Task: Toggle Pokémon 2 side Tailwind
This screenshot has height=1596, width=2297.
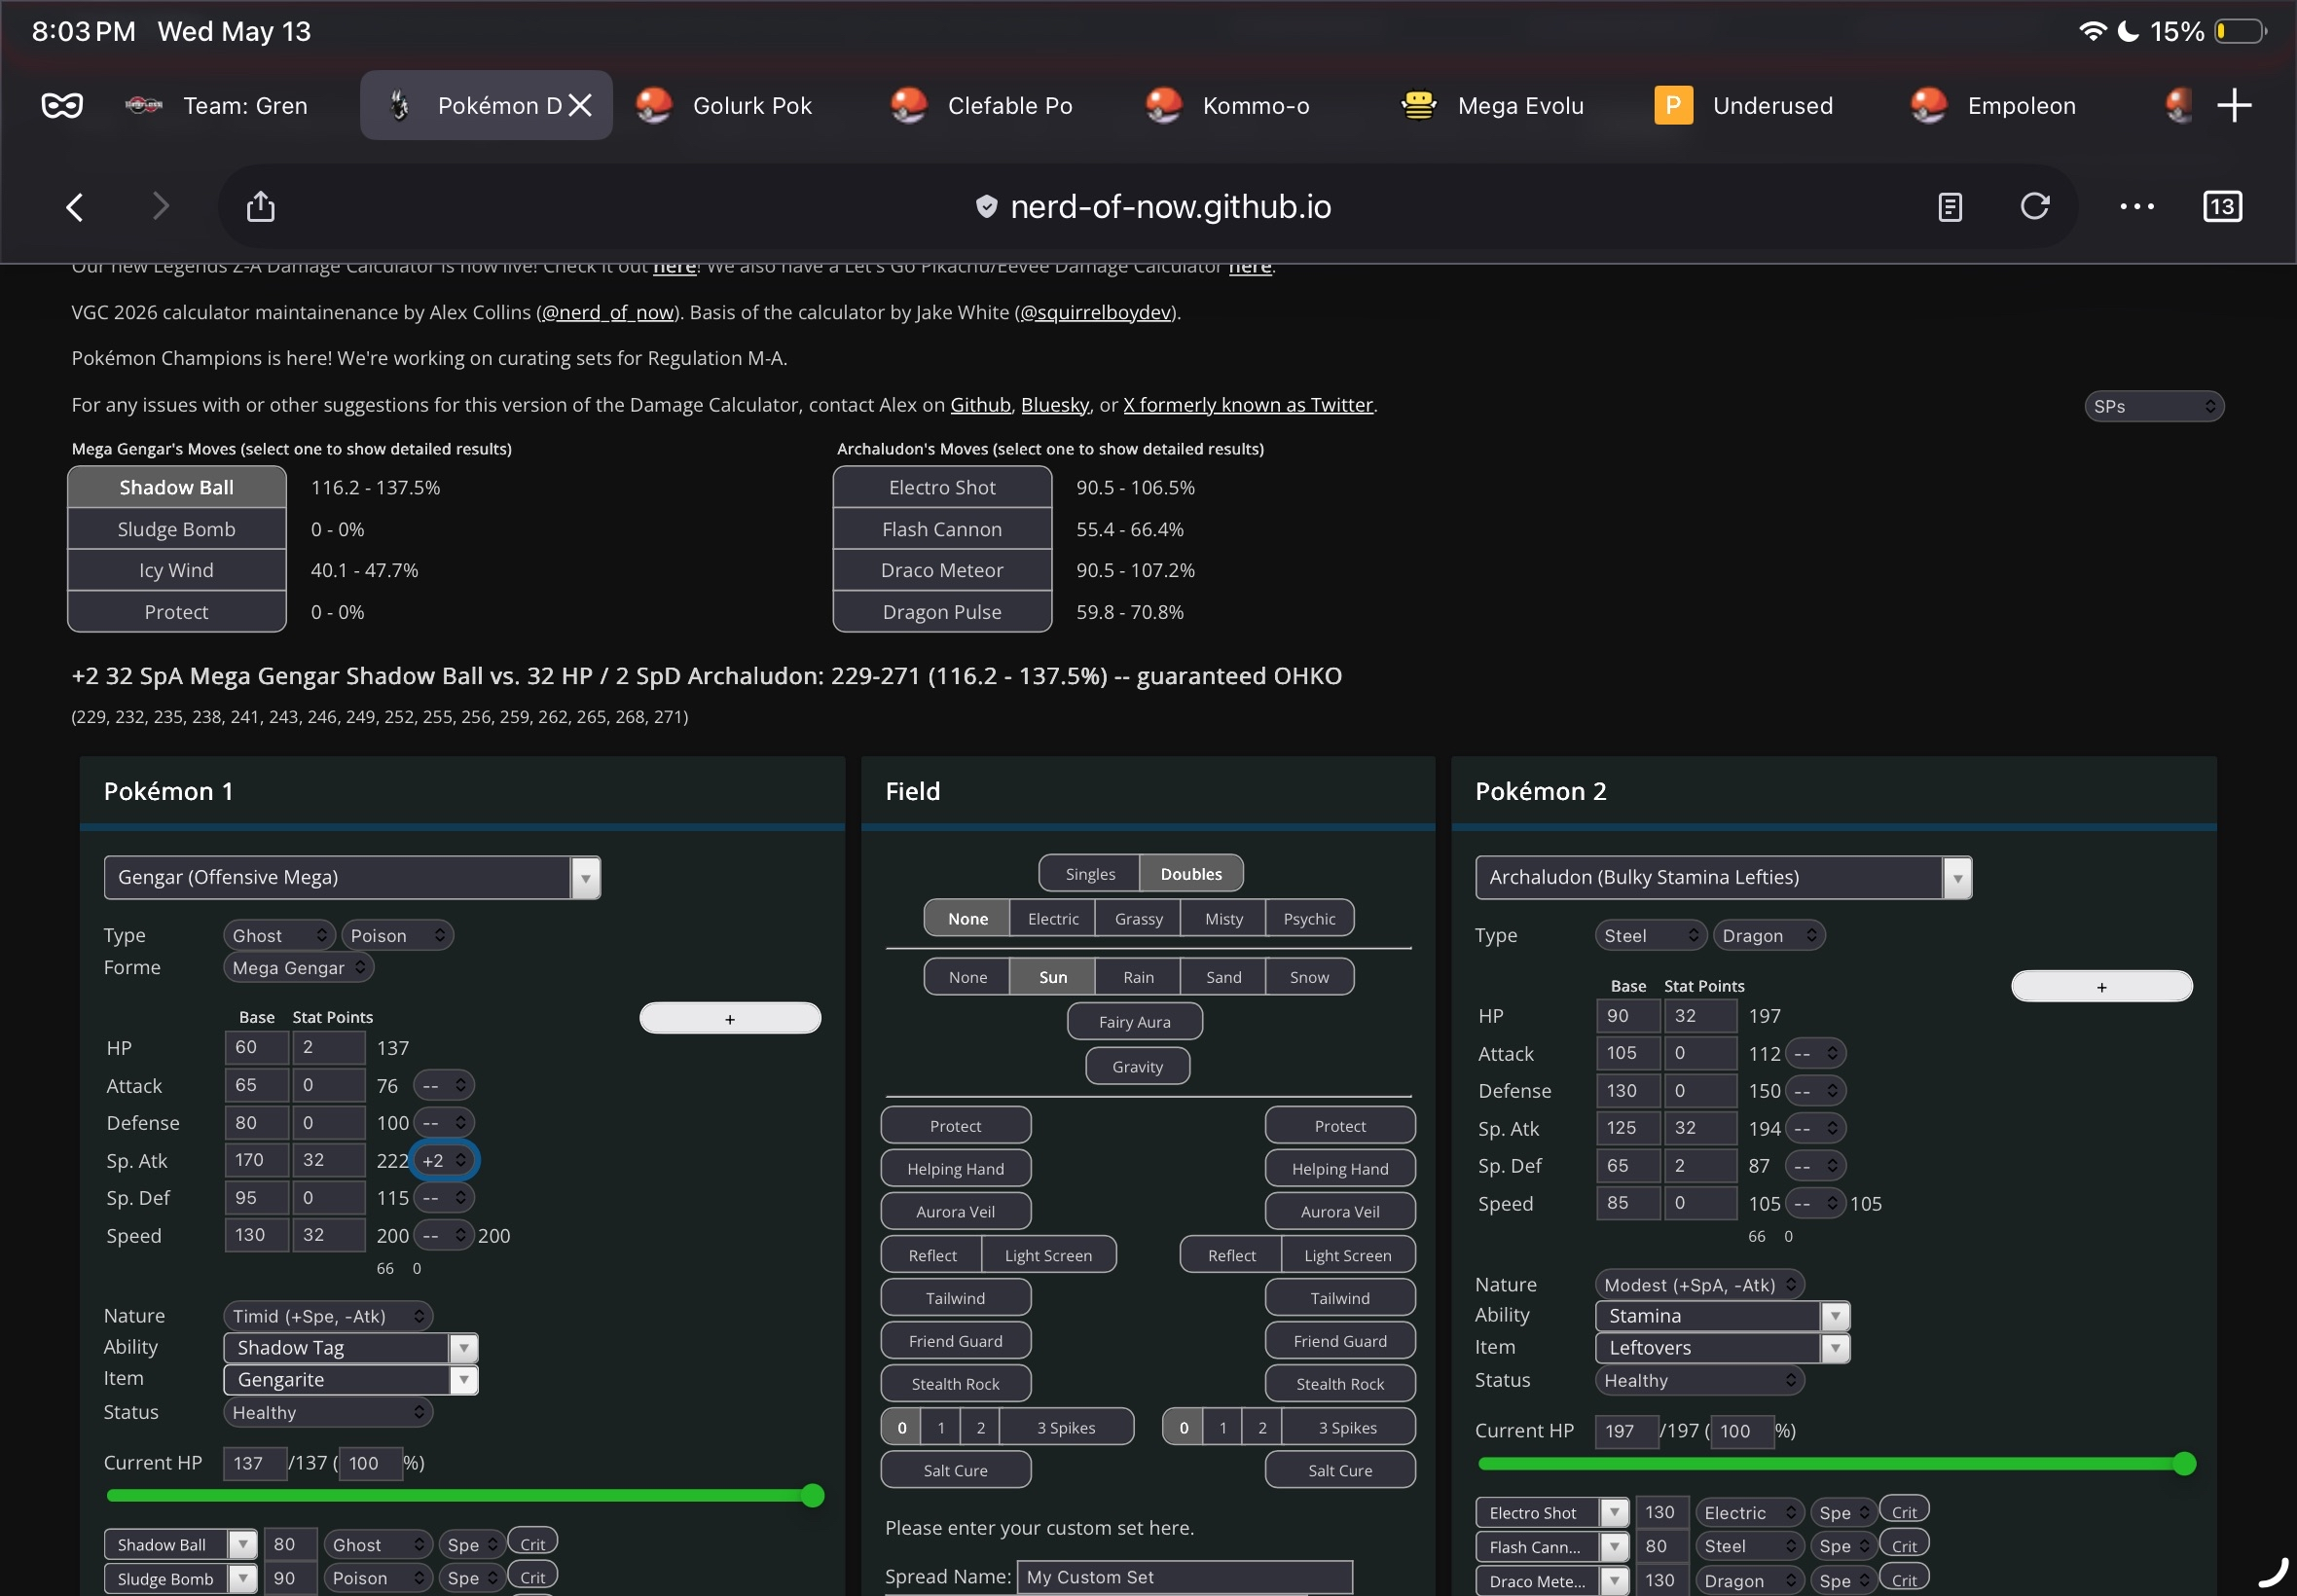Action: point(1340,1298)
